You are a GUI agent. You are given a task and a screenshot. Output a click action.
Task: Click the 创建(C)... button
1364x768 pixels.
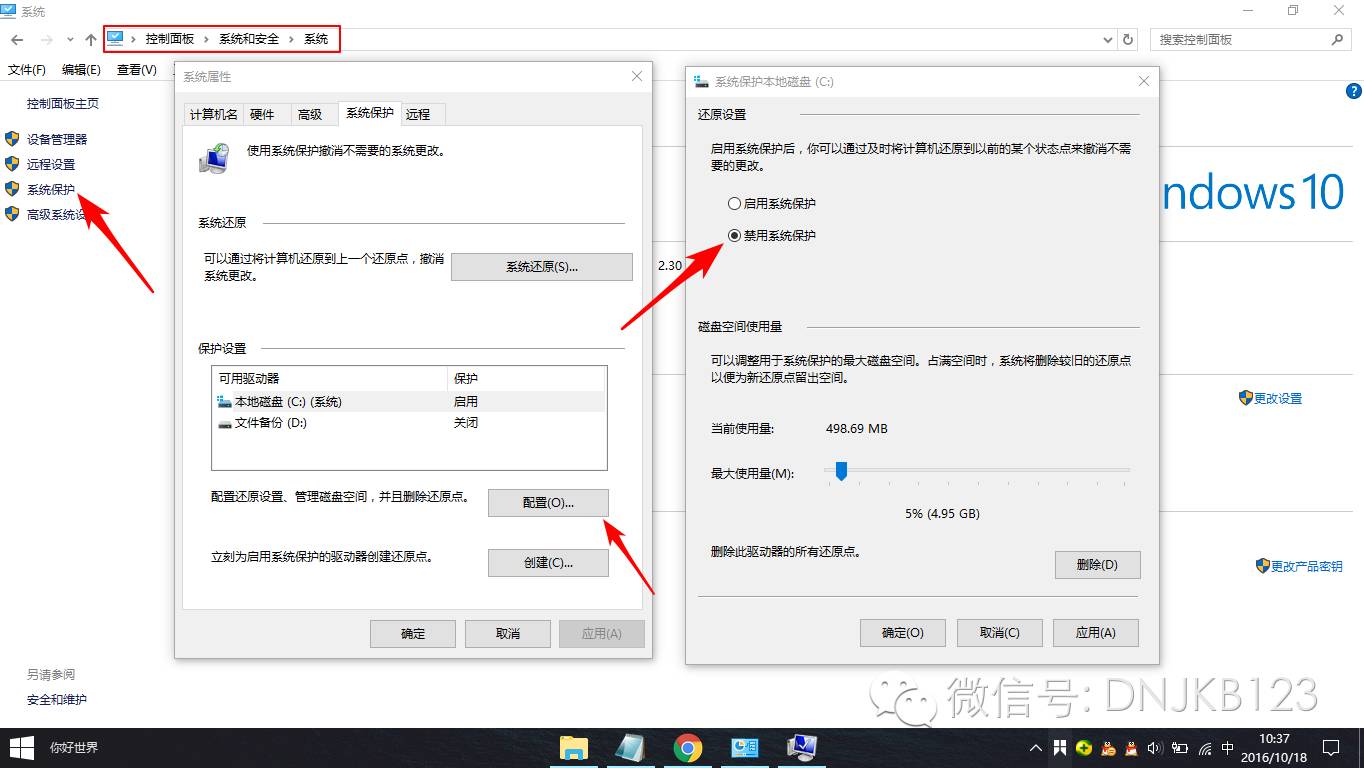pyautogui.click(x=548, y=563)
